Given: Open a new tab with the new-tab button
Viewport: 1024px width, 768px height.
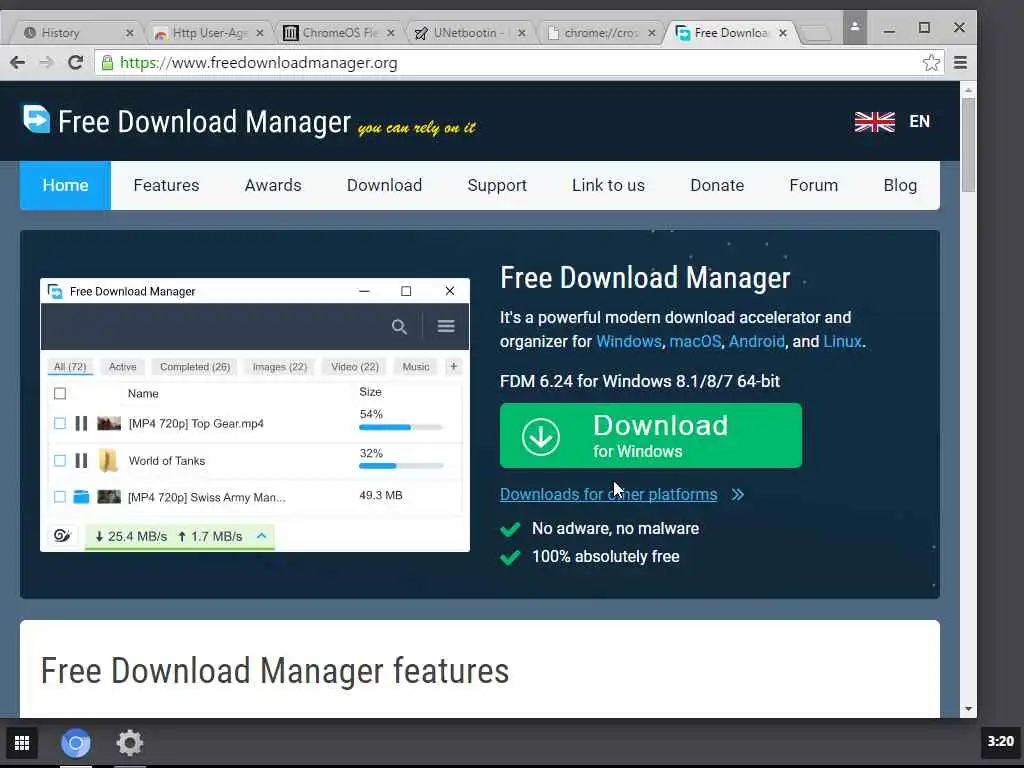Looking at the screenshot, I should (816, 33).
